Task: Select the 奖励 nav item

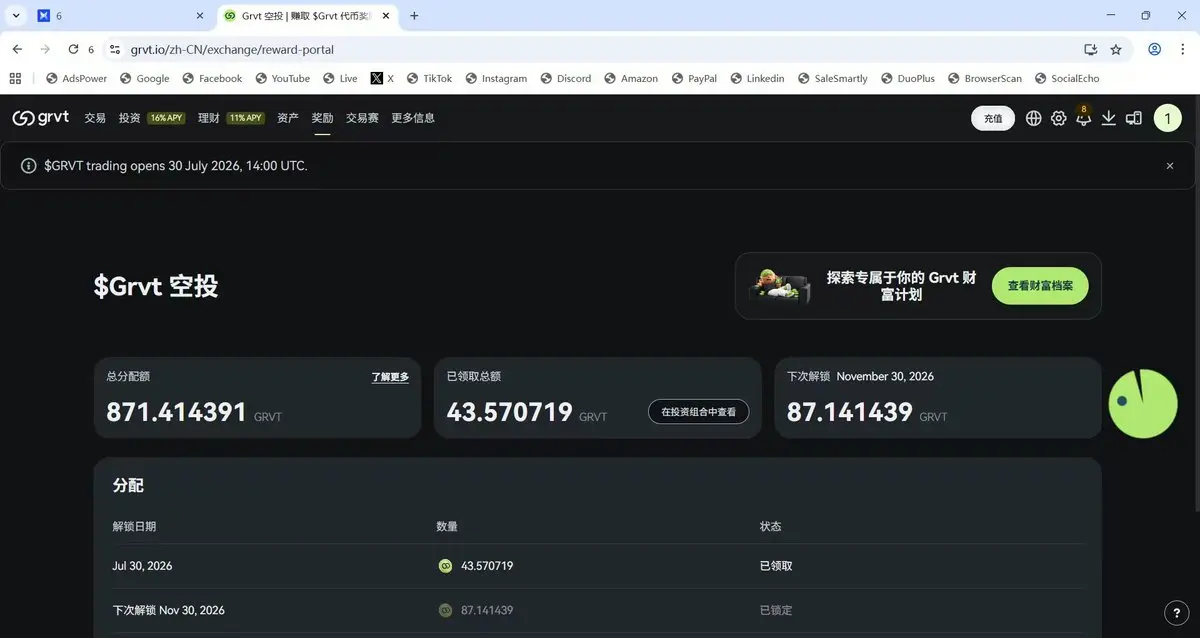Action: tap(322, 118)
